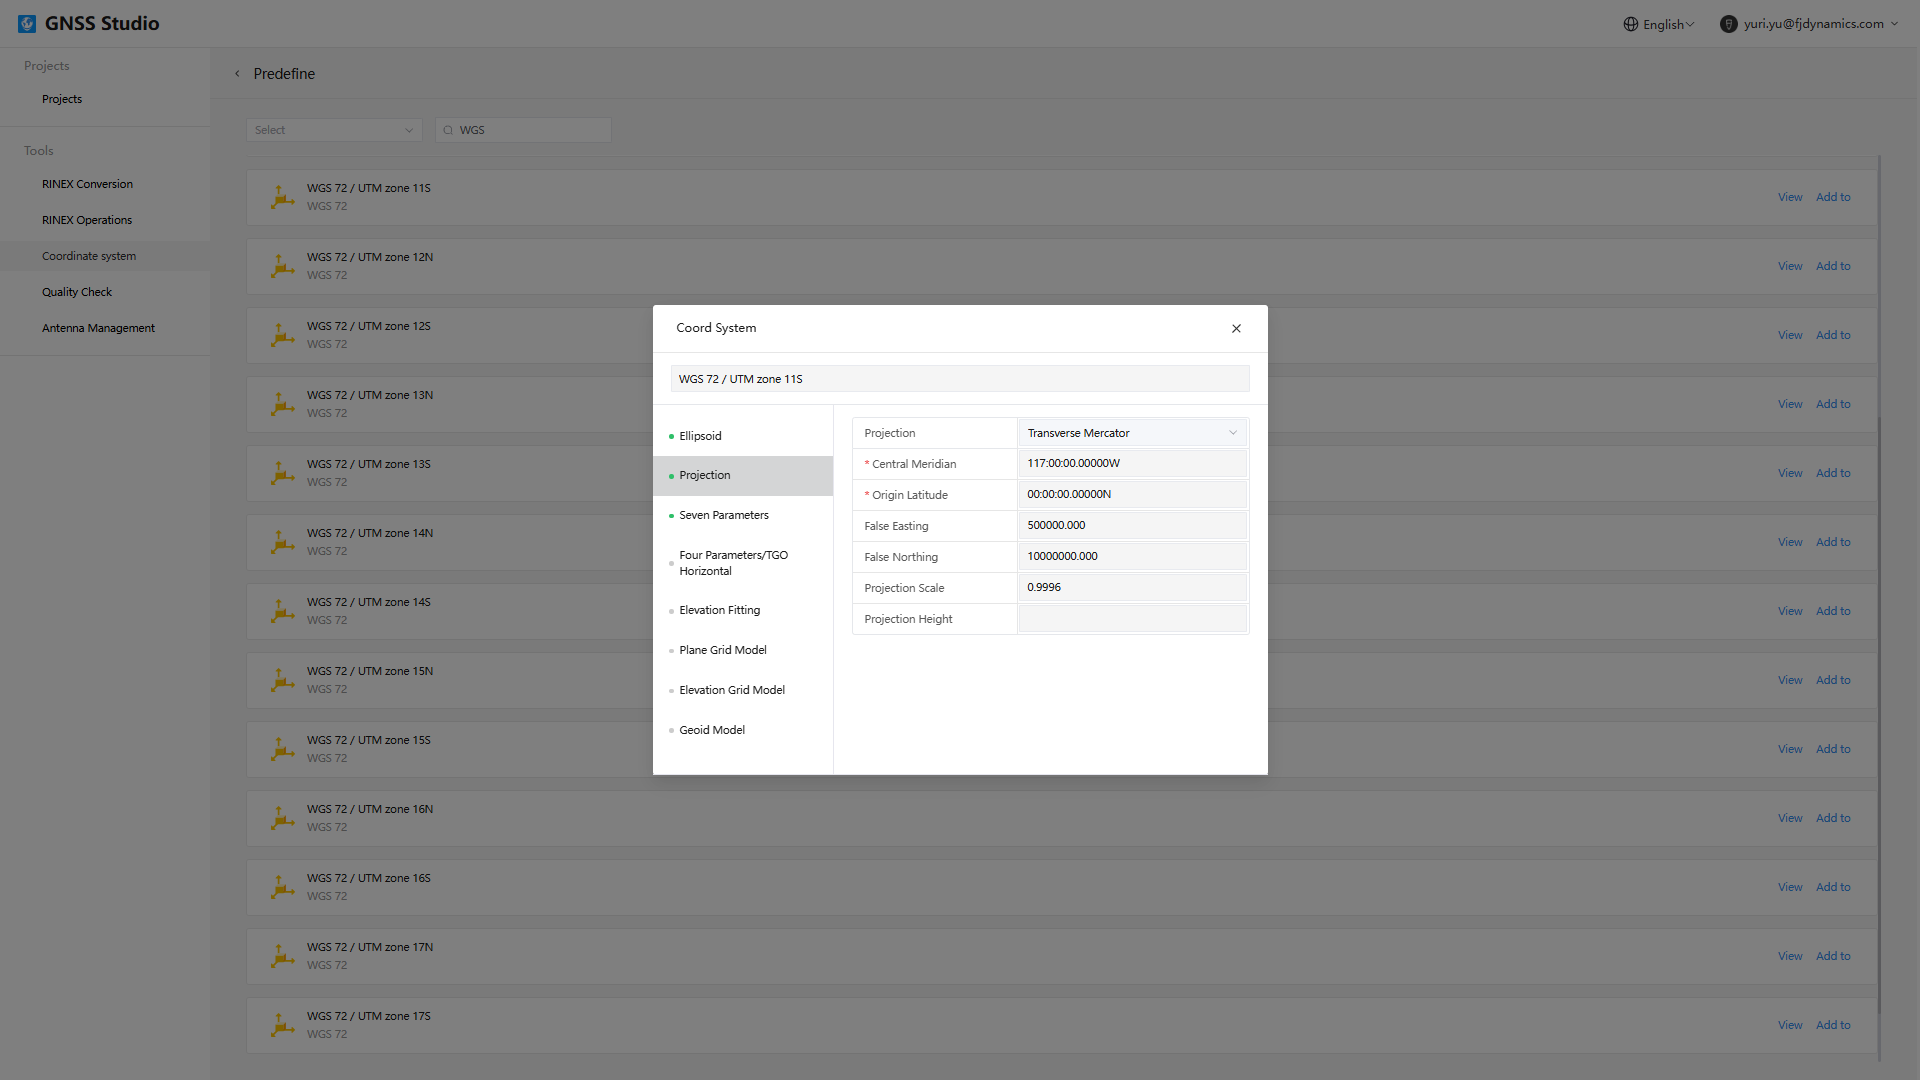This screenshot has height=1080, width=1920.
Task: Close the Coord System dialog
Action: click(1236, 328)
